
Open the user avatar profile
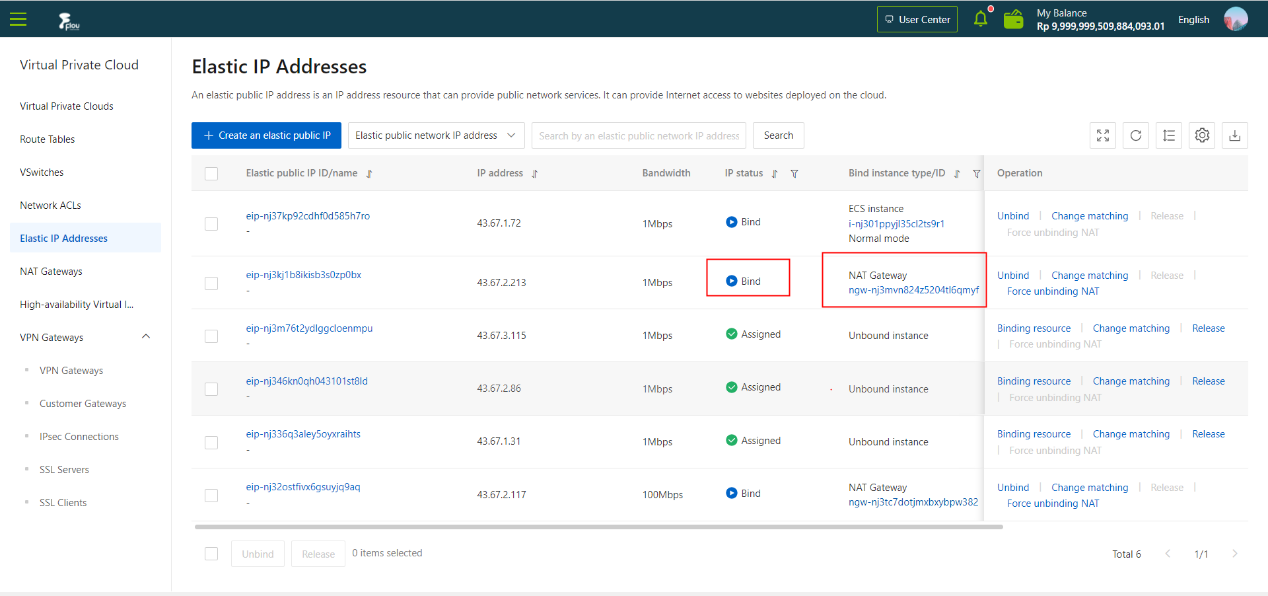(1236, 19)
